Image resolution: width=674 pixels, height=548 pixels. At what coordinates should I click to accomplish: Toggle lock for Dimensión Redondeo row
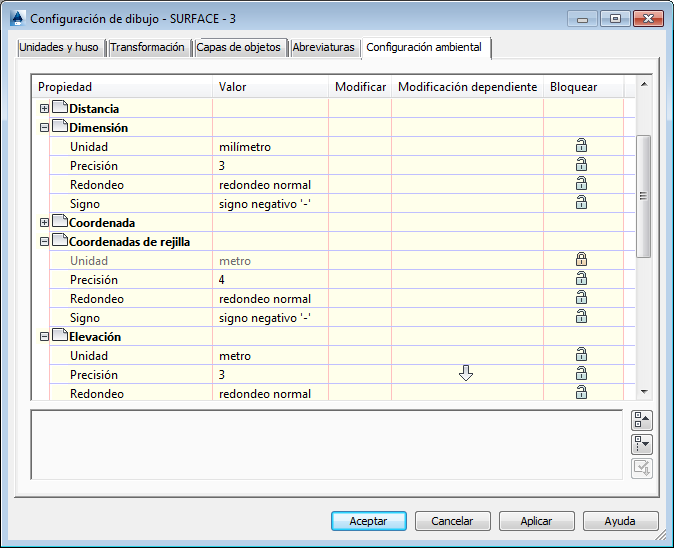point(581,184)
